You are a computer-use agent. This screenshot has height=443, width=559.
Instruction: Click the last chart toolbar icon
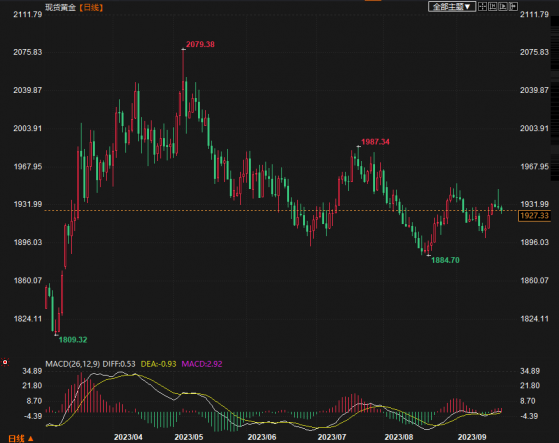coord(513,6)
